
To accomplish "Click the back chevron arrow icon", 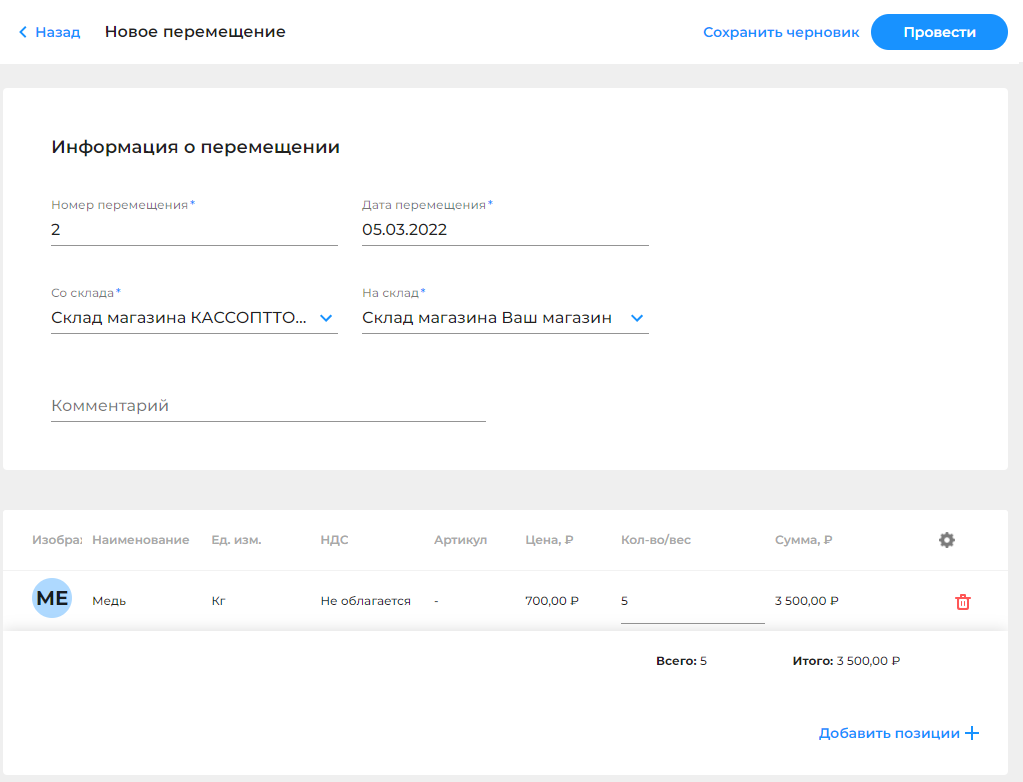I will 23,32.
